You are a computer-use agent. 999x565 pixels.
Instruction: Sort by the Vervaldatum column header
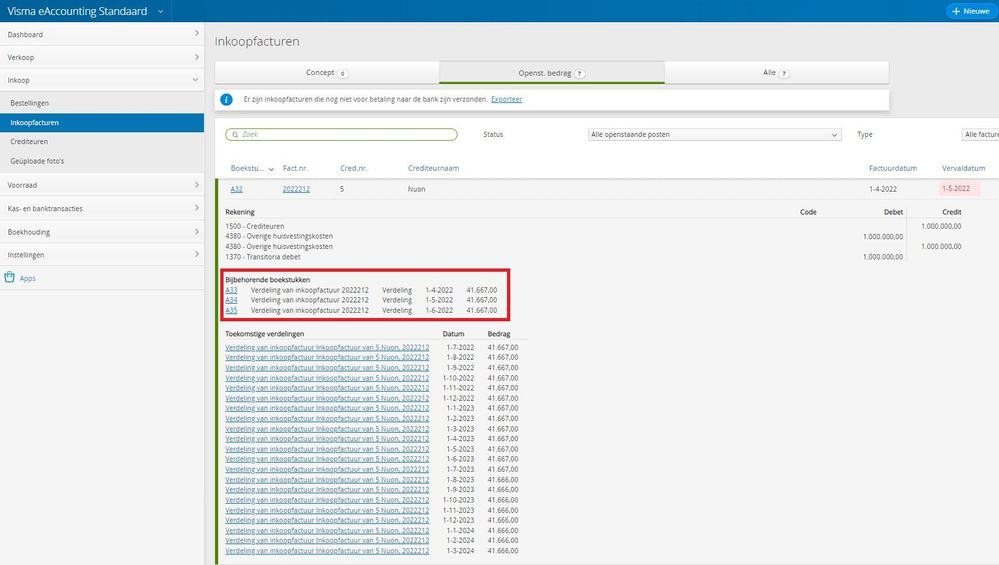point(963,168)
